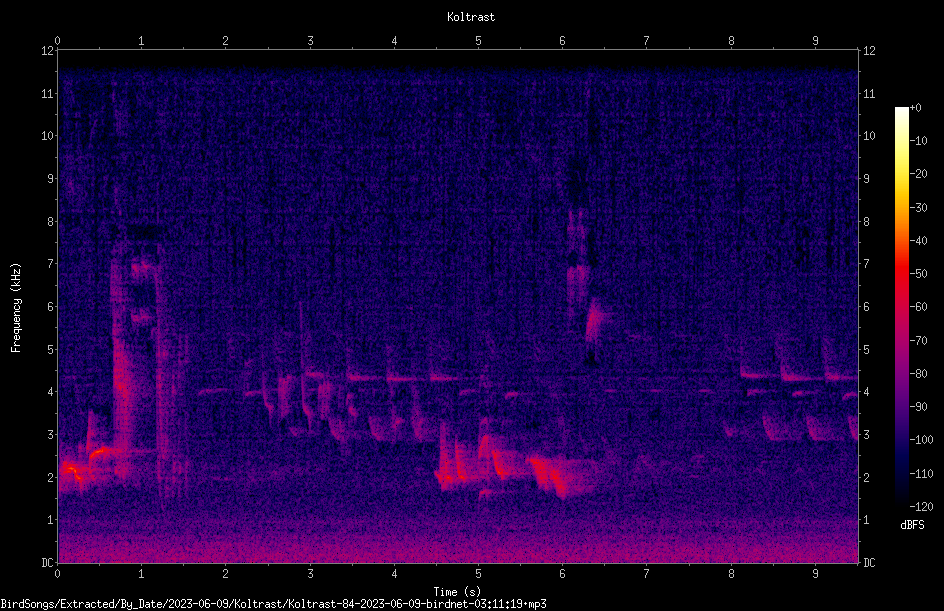944x611 pixels.
Task: Click the file path text at the bottom
Action: point(273,604)
